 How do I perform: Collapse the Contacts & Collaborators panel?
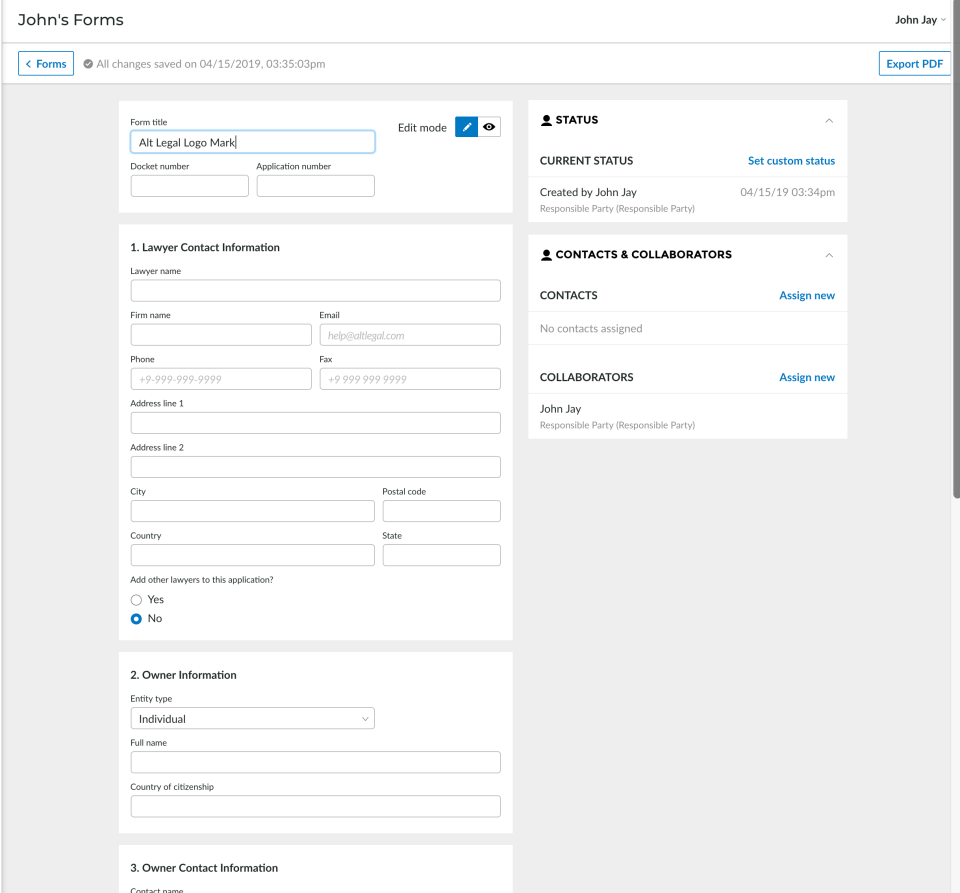tap(828, 255)
